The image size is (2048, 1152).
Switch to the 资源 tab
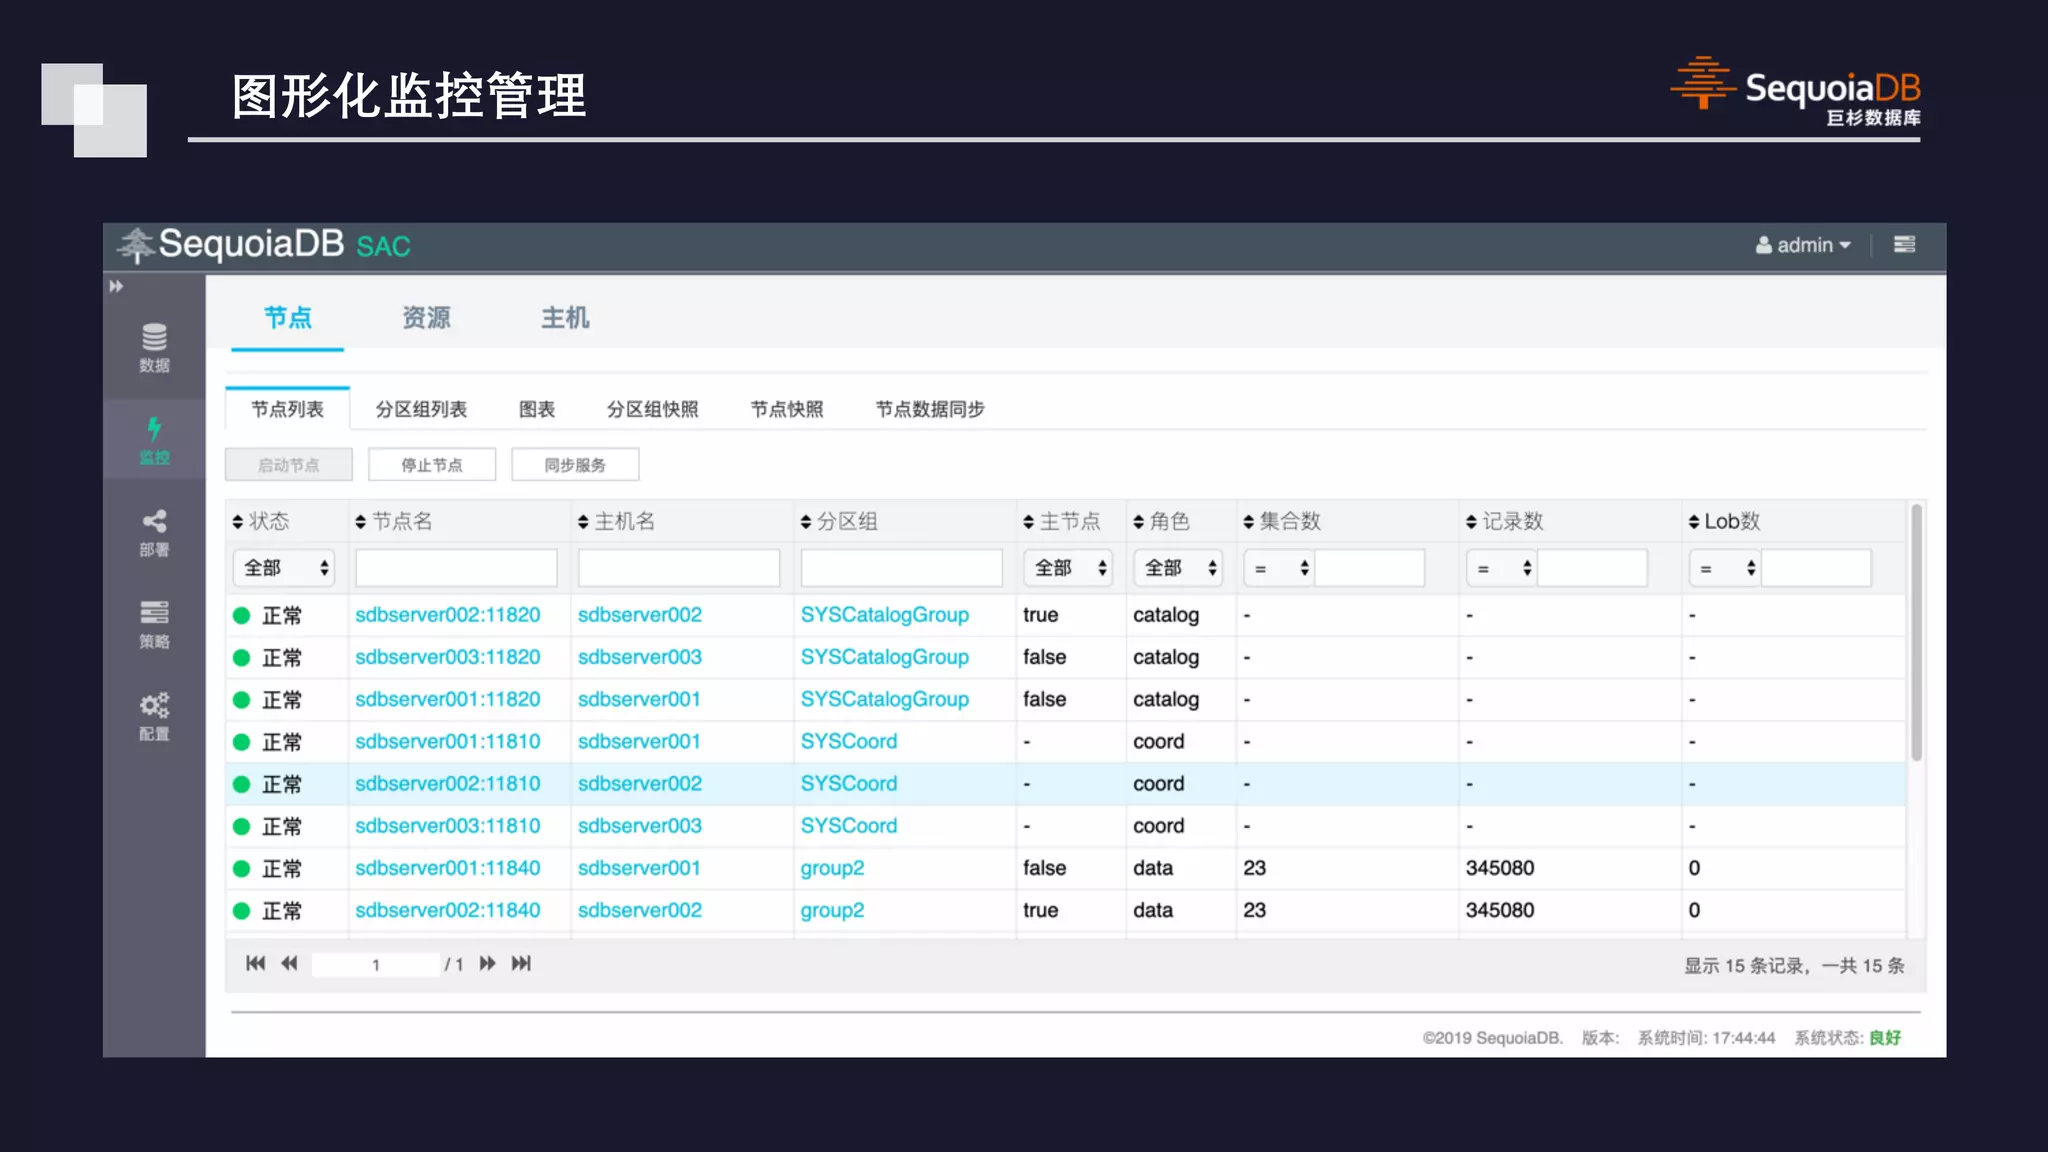426,318
